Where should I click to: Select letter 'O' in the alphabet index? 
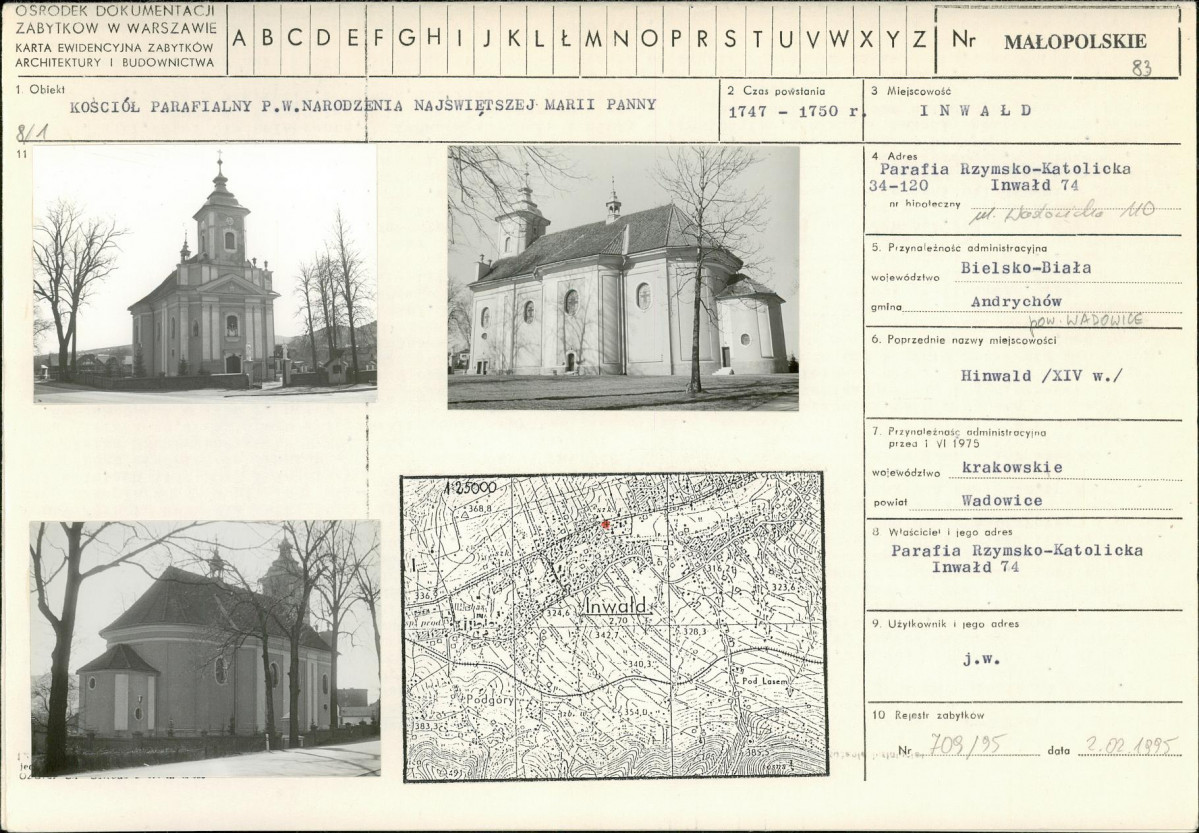tap(649, 37)
